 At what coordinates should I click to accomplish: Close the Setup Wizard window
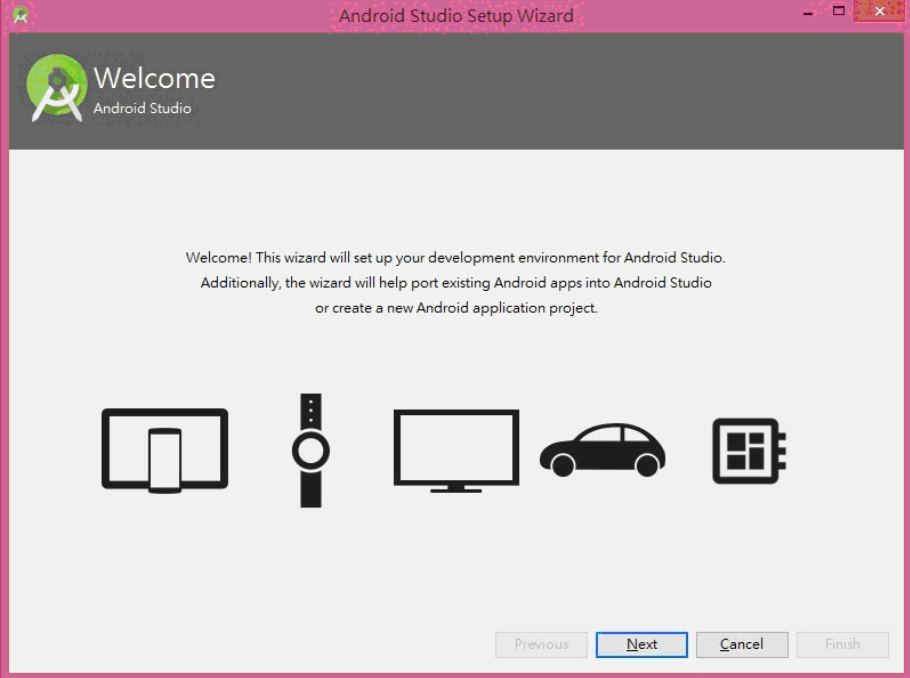(879, 11)
